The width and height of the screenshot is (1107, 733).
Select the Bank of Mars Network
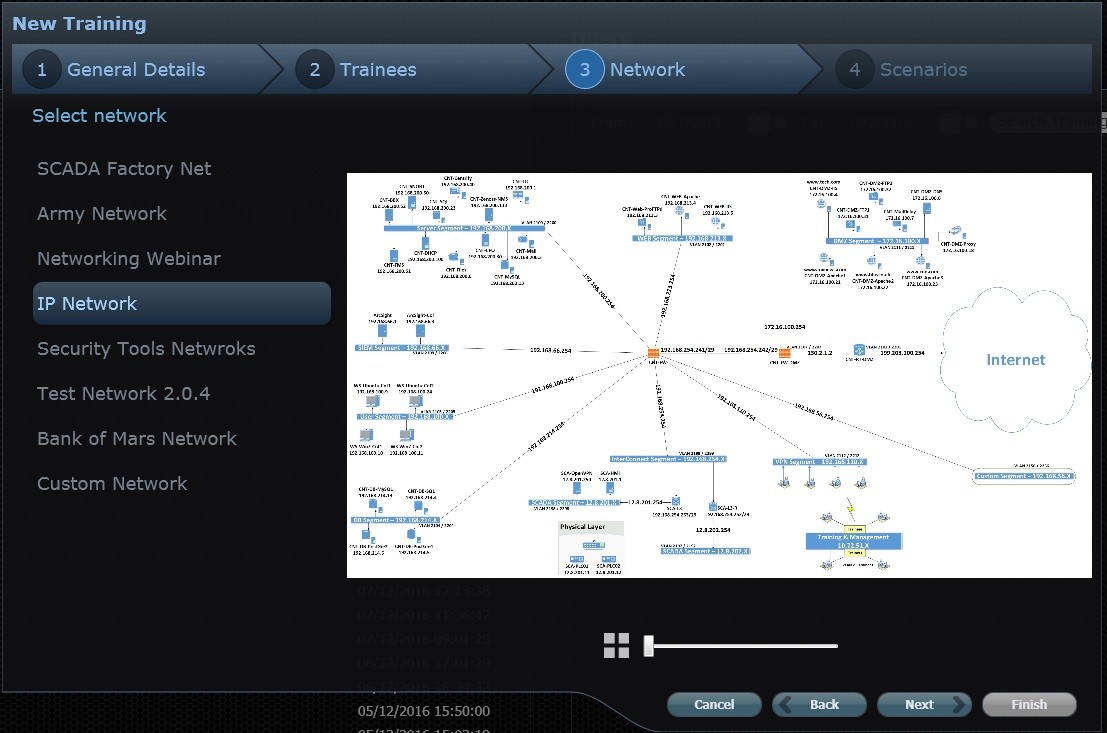tap(137, 438)
